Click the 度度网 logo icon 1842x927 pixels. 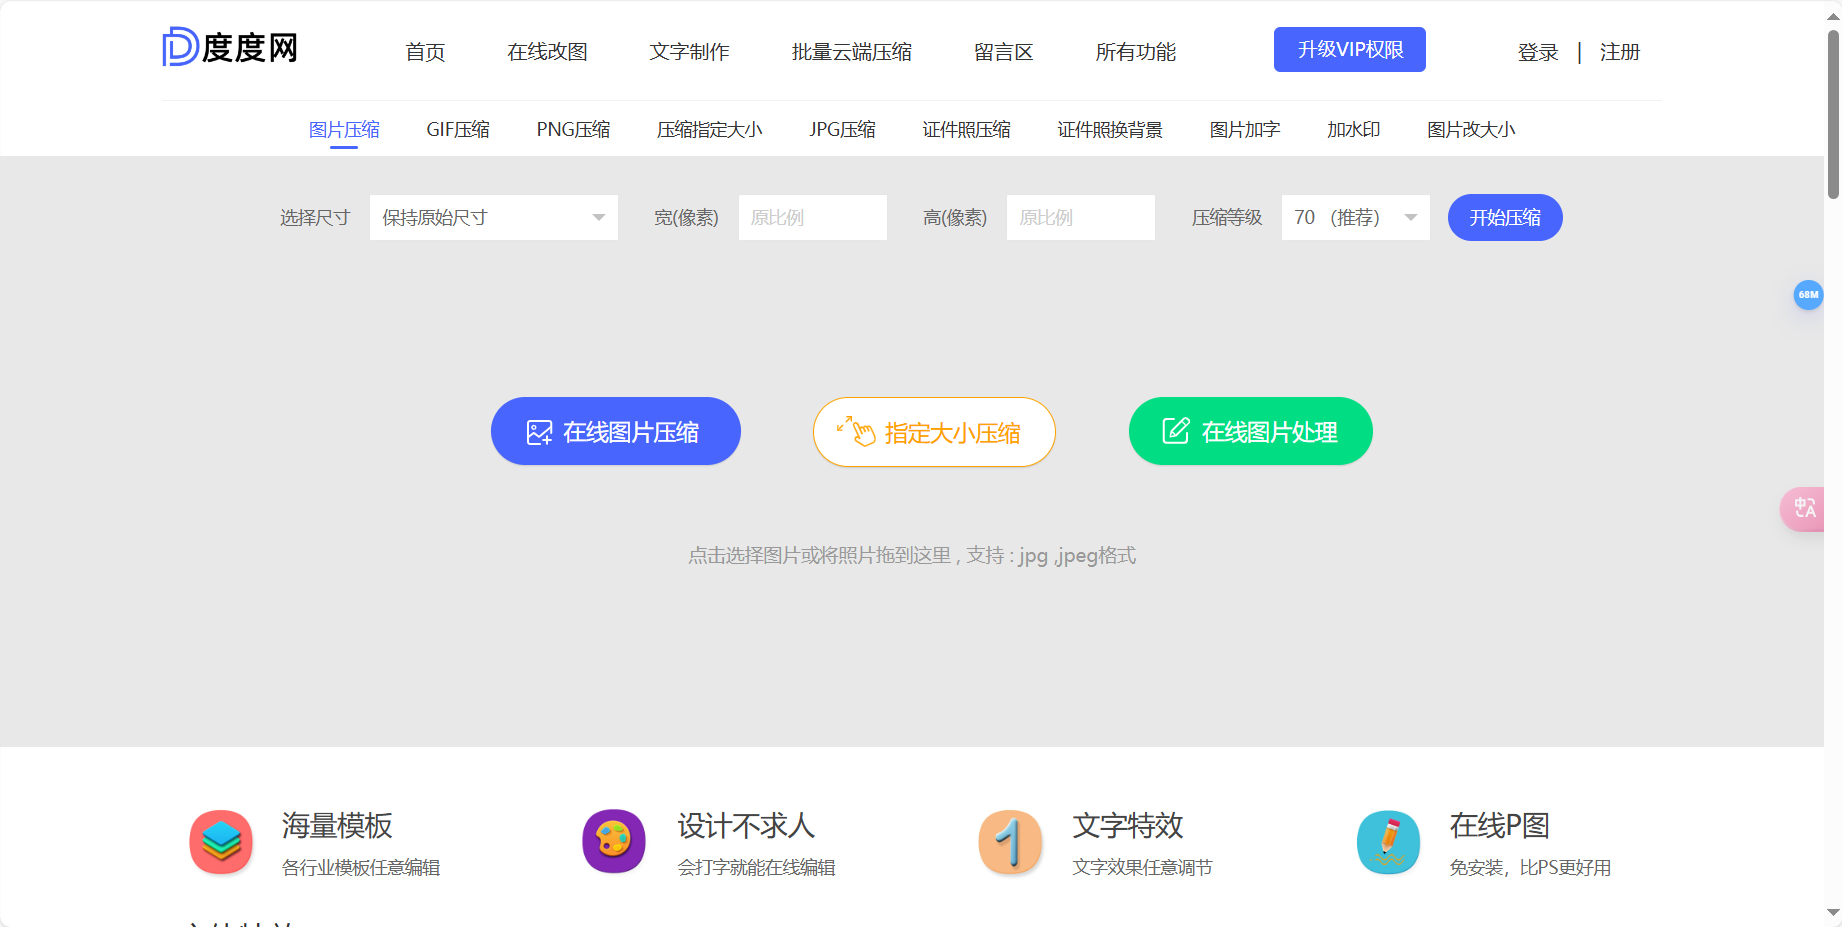click(x=179, y=47)
